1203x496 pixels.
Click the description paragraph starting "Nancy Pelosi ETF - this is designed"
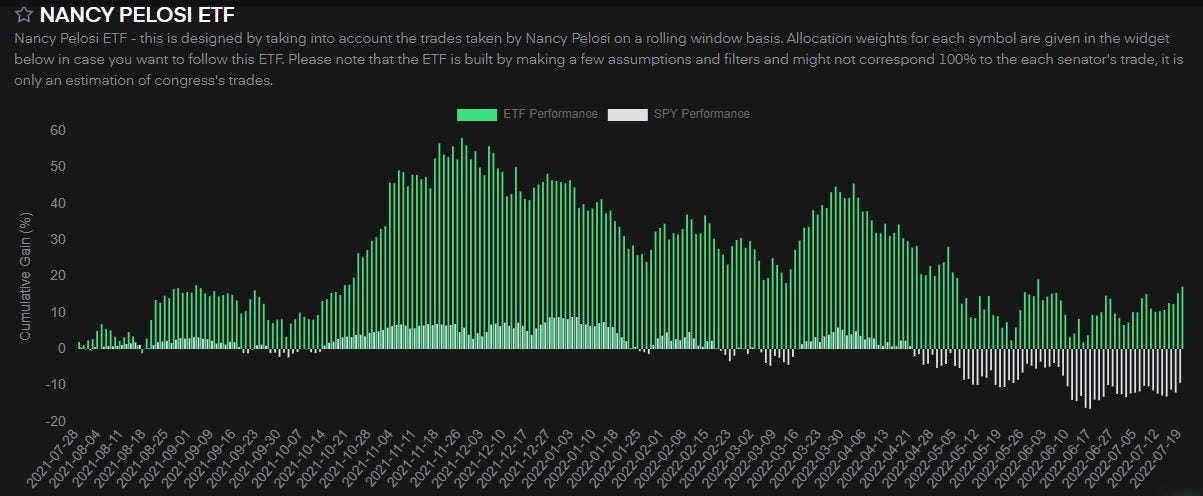[x=601, y=60]
